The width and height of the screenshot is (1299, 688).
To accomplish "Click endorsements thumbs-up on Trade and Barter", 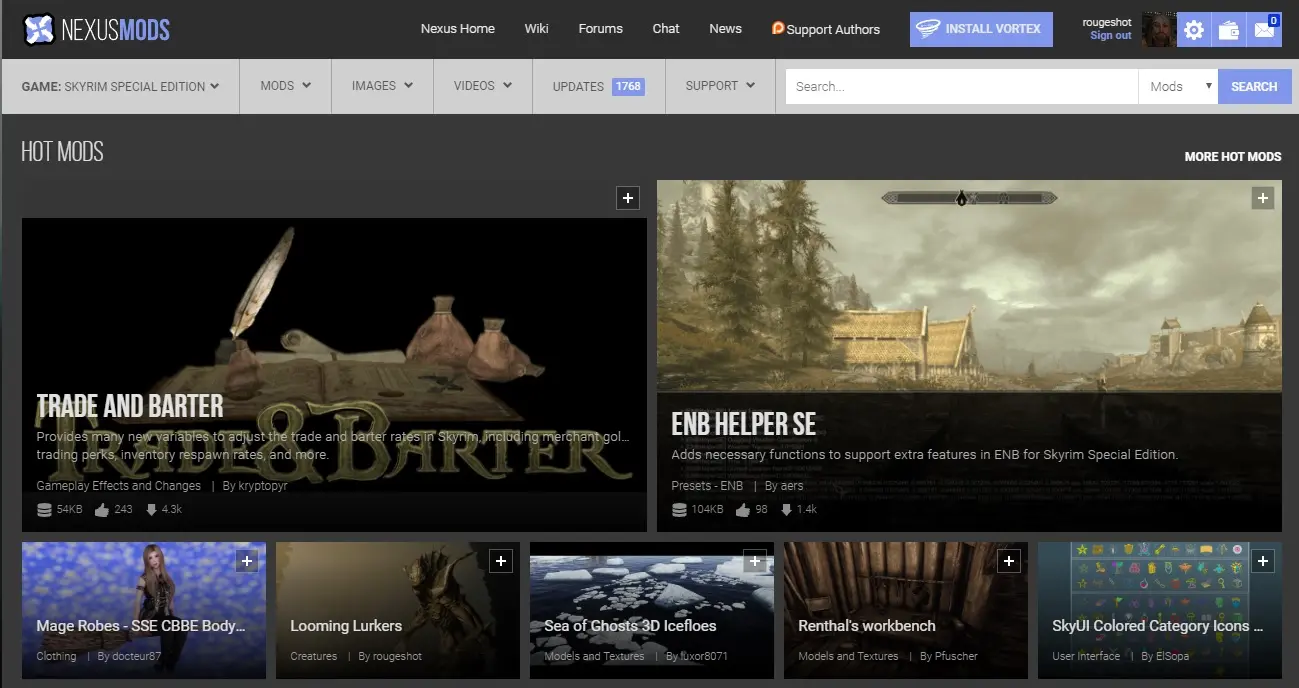I will coord(102,510).
